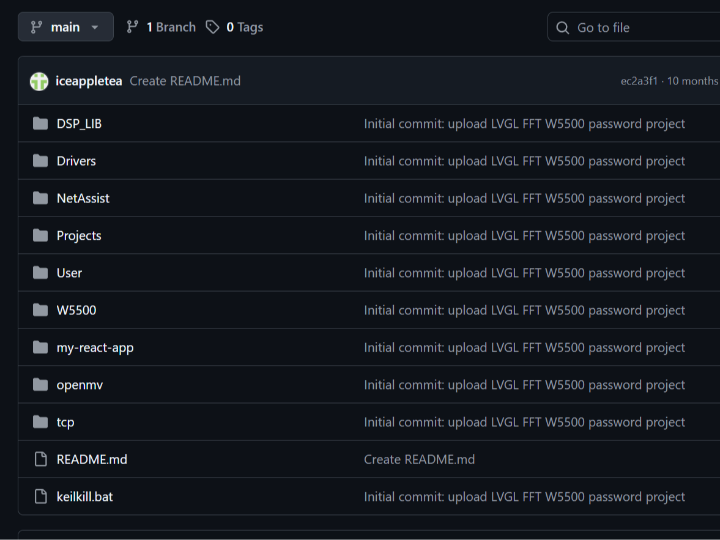Open the iceappletea profile link
This screenshot has width=720, height=540.
pos(89,81)
